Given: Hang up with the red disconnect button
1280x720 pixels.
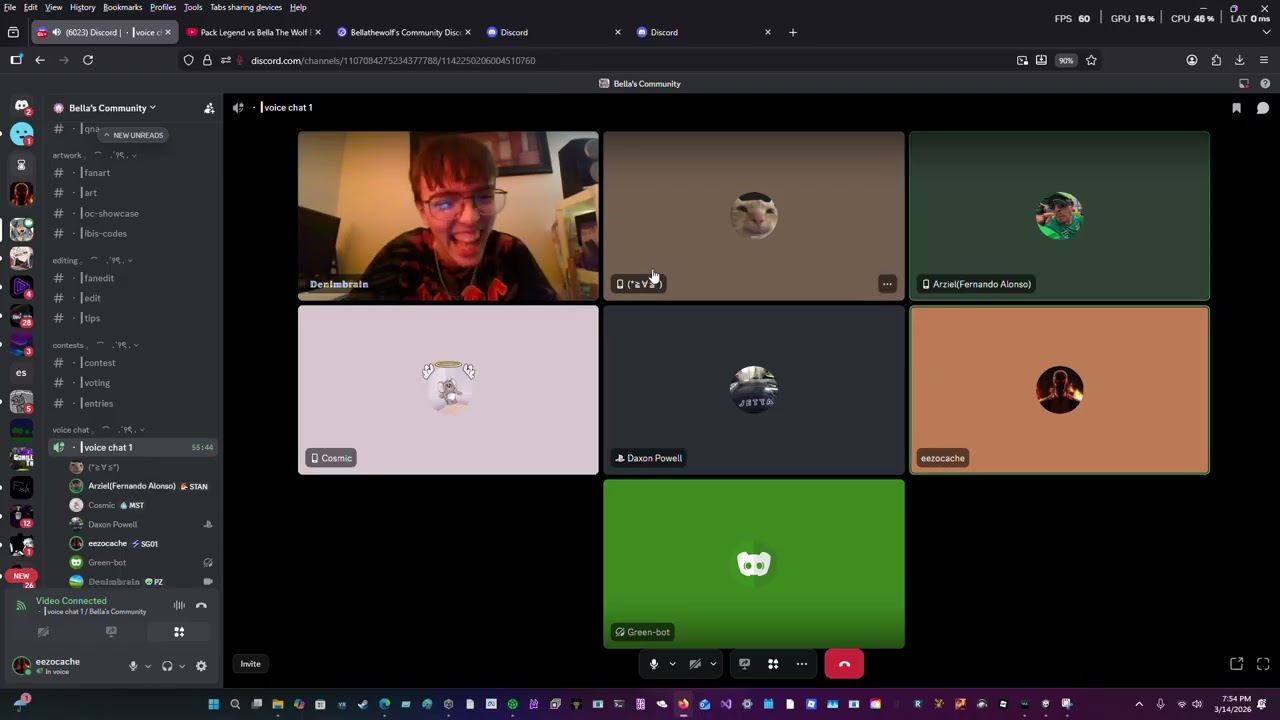Looking at the screenshot, I should pyautogui.click(x=844, y=664).
